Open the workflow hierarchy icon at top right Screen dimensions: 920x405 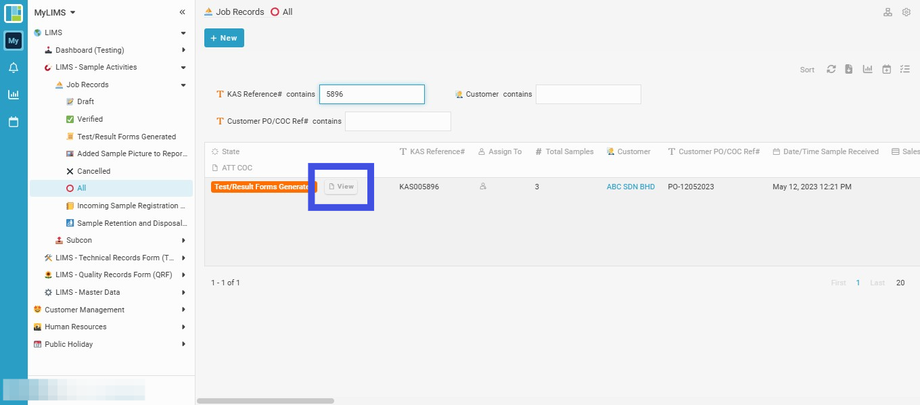[888, 12]
